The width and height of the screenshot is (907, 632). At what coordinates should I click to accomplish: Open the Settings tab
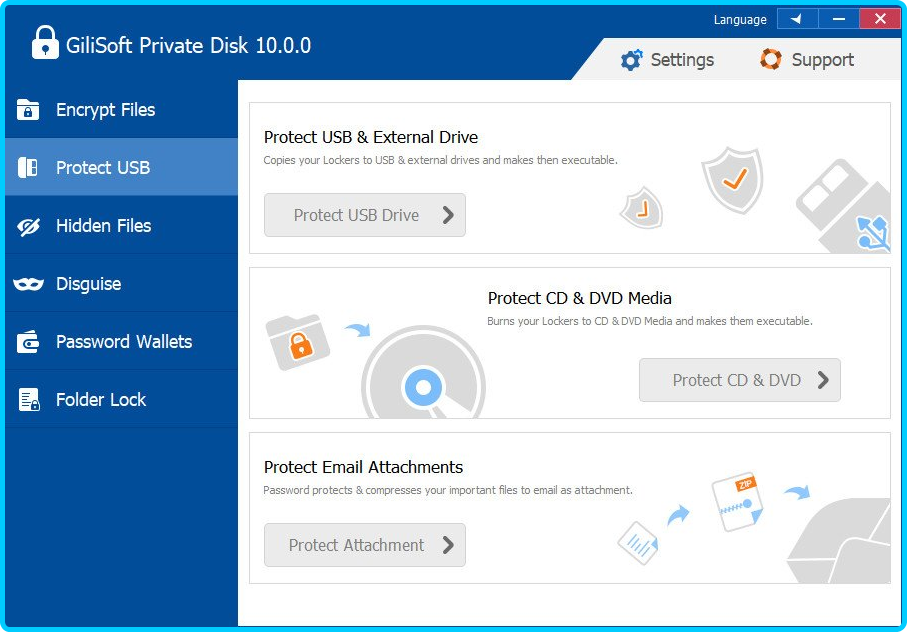click(x=668, y=60)
